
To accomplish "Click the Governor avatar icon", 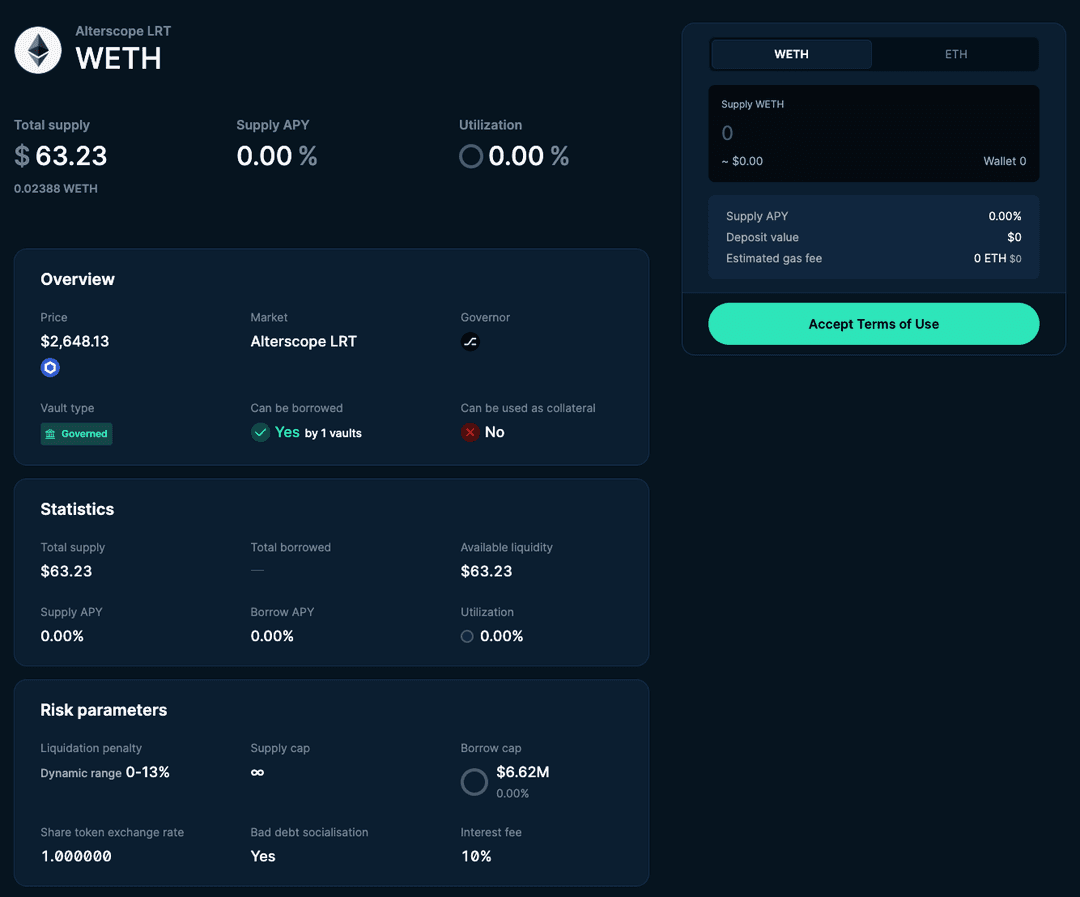I will 470,342.
